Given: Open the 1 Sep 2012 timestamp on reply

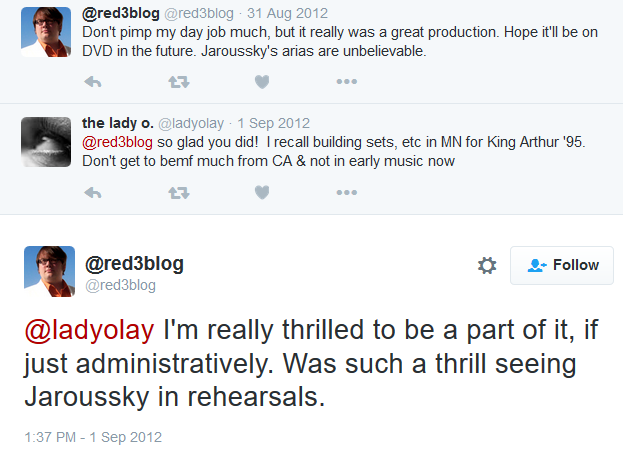Looking at the screenshot, I should click(x=273, y=123).
